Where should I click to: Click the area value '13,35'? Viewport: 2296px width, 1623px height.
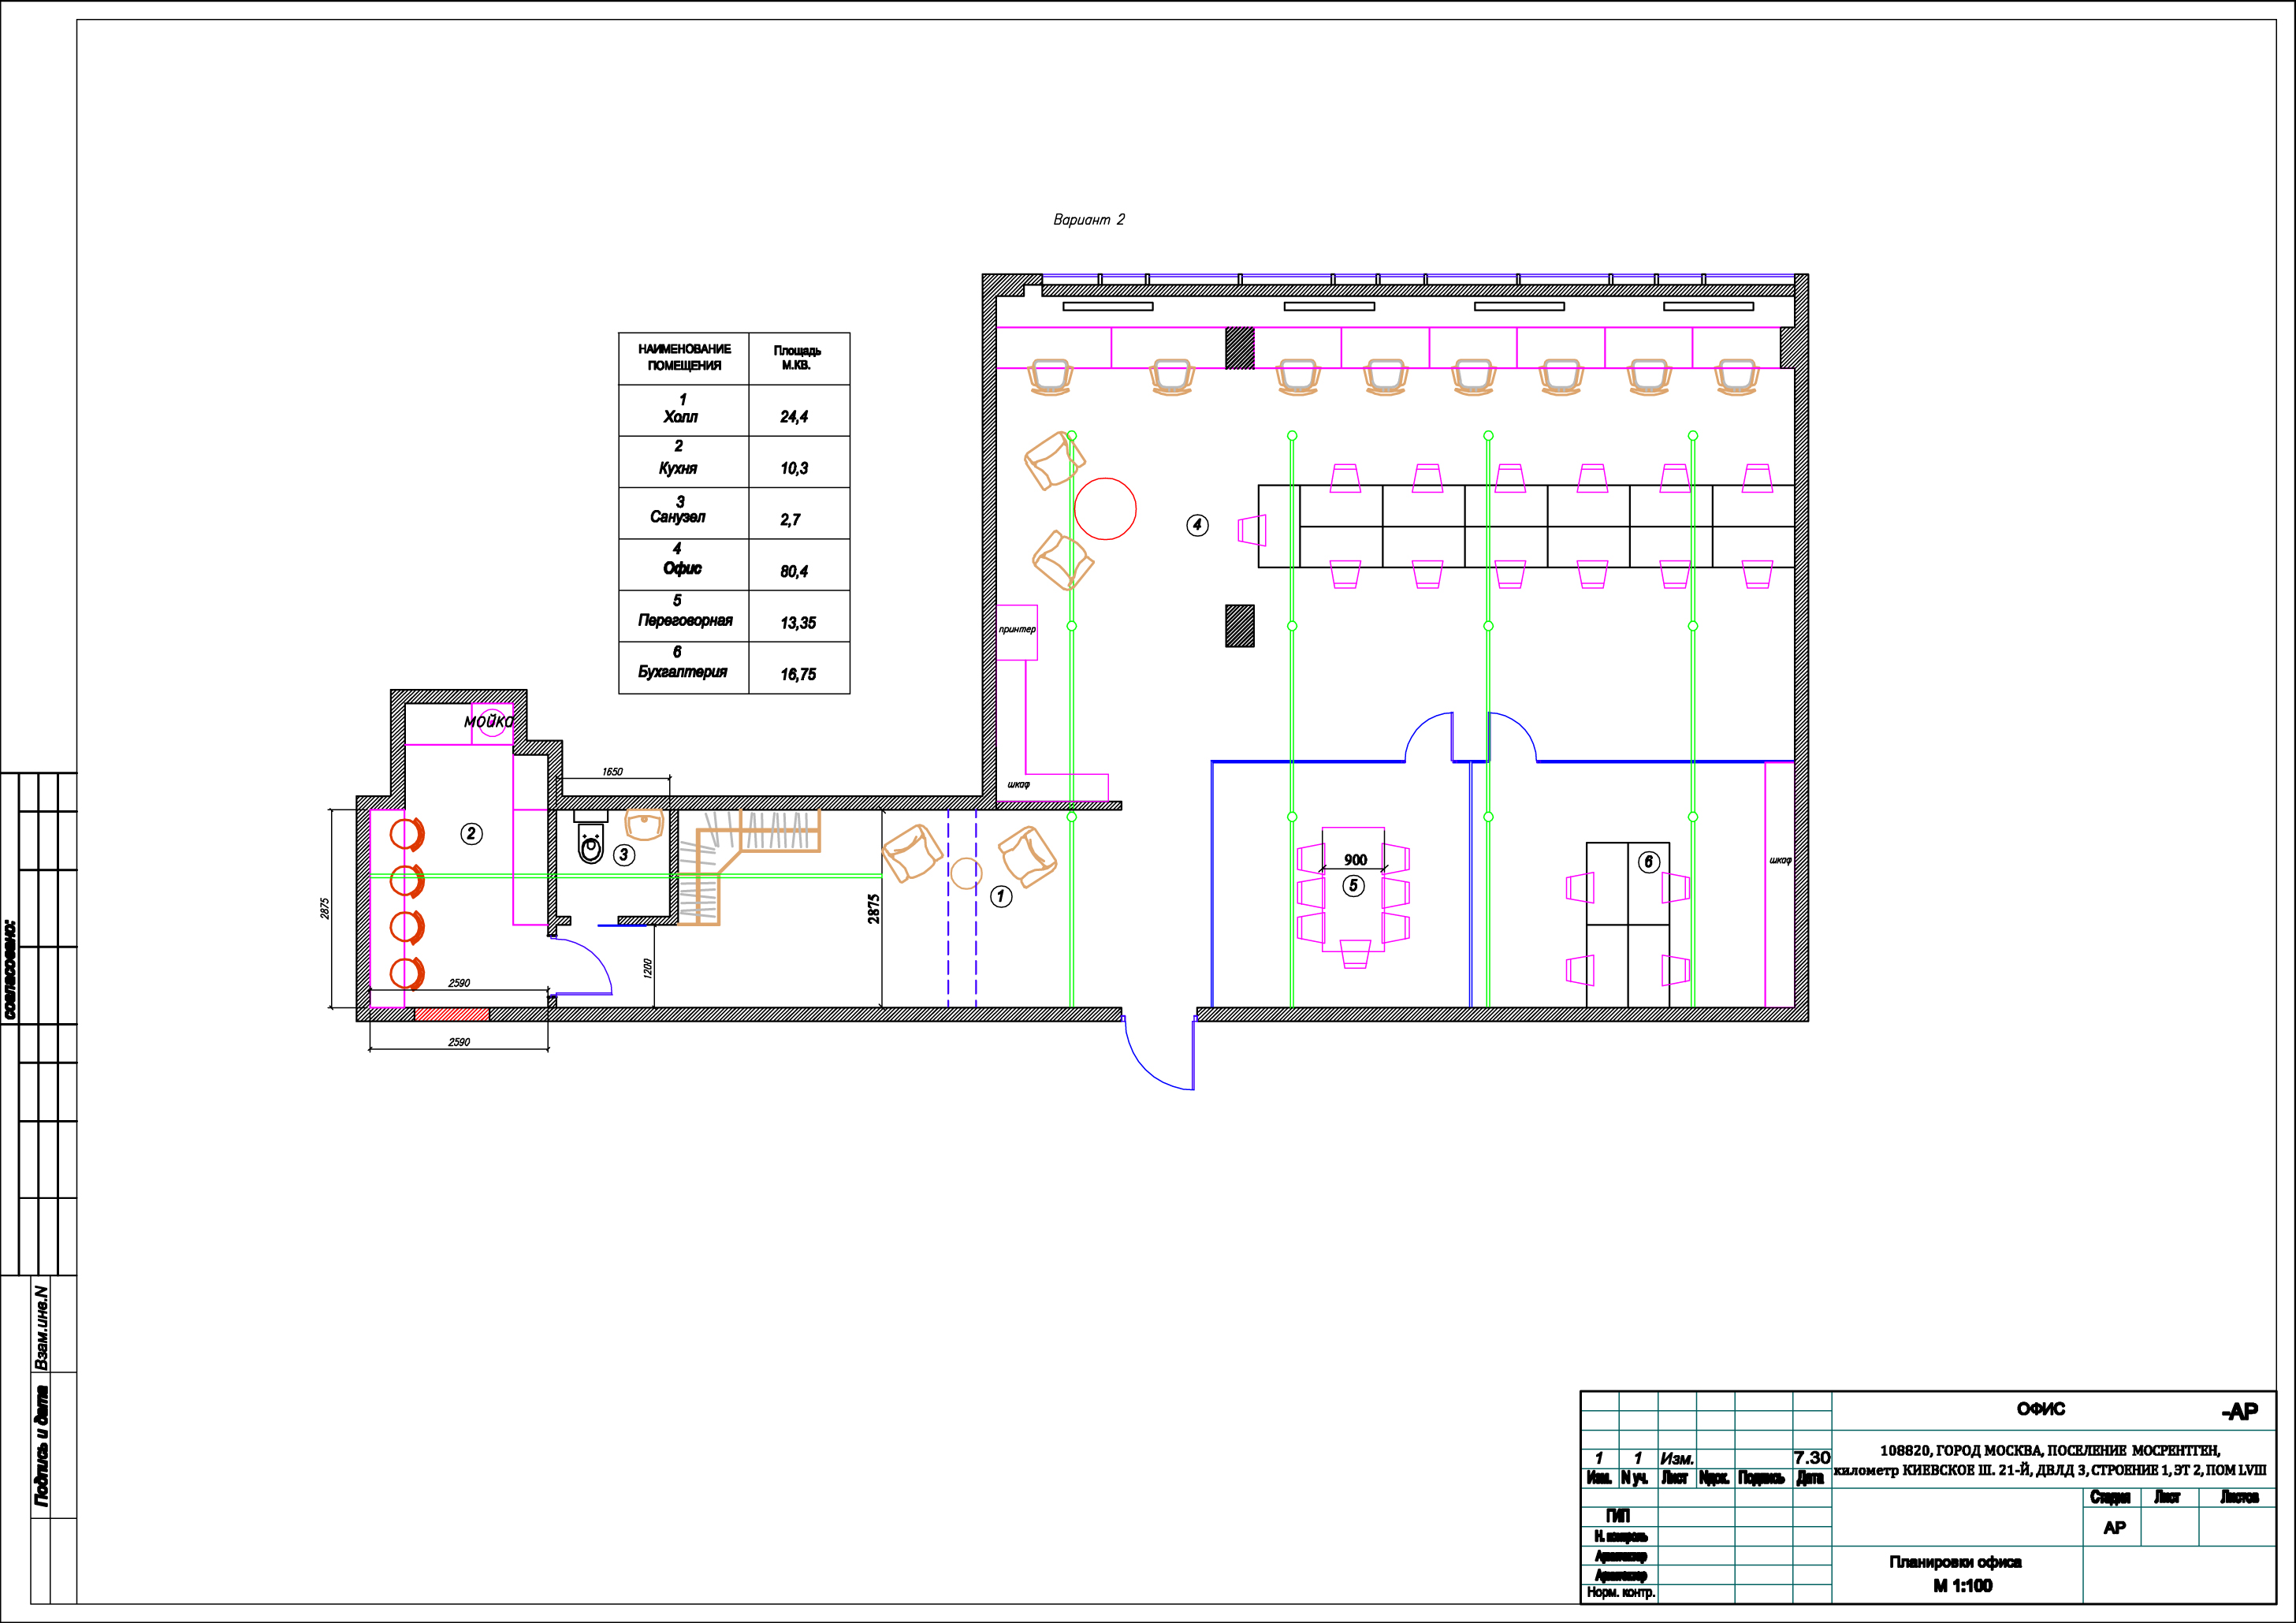click(798, 623)
